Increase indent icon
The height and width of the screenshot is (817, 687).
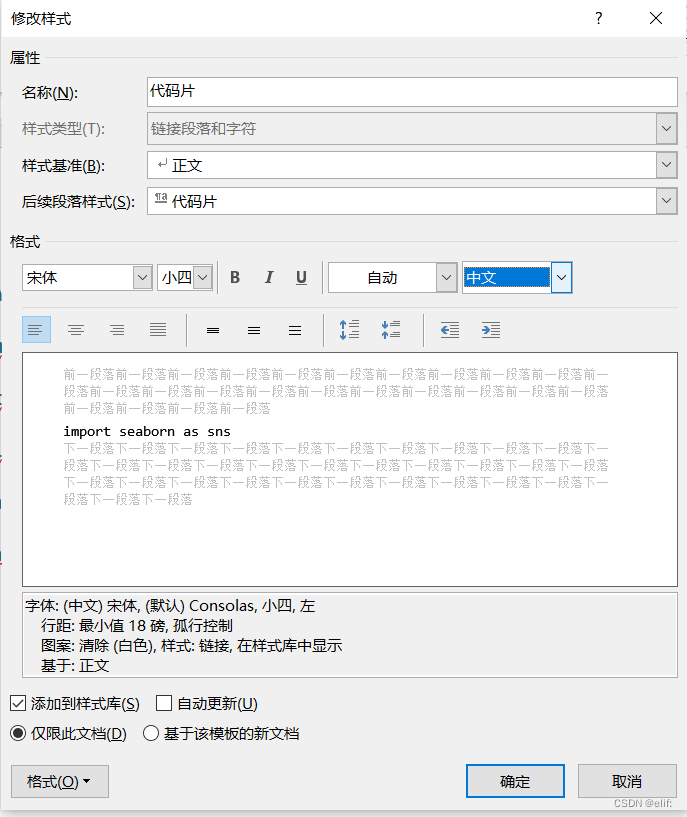[x=491, y=330]
